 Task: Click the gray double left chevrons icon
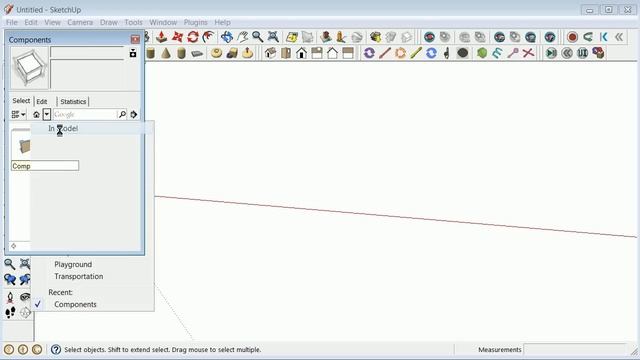coord(619,37)
